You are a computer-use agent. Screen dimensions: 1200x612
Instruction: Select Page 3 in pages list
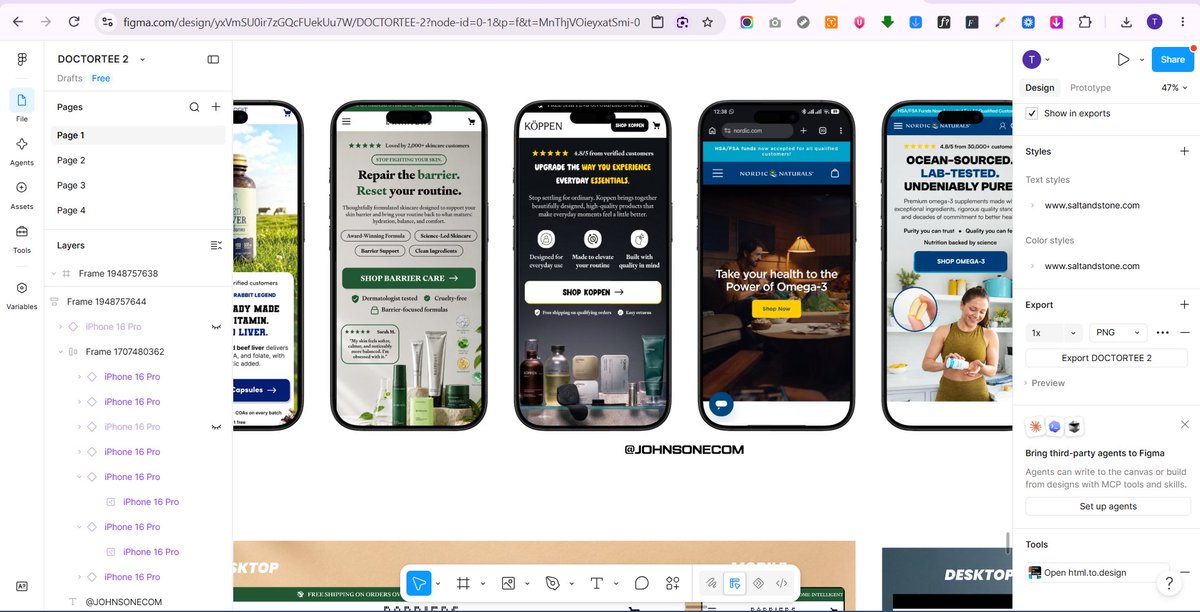[137, 185]
